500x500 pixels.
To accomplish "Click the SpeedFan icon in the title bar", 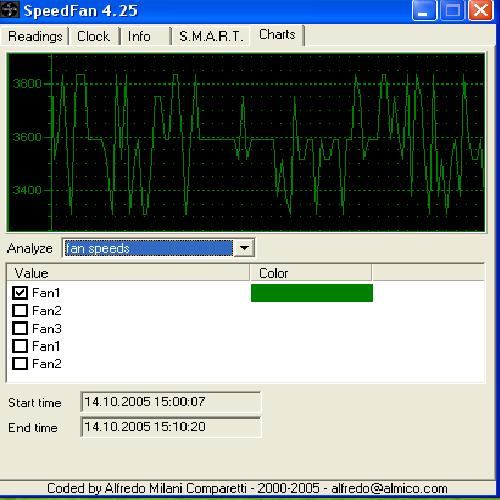I will coord(9,10).
